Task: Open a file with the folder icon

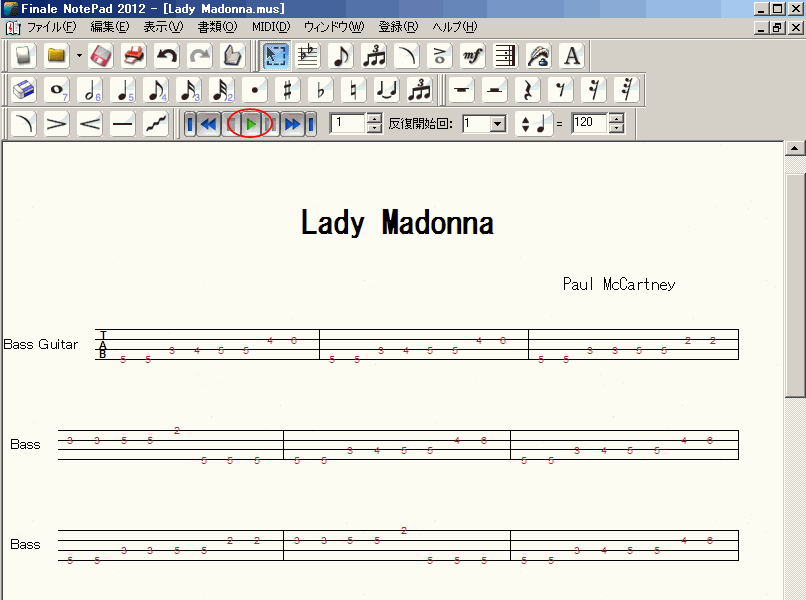Action: tap(56, 56)
